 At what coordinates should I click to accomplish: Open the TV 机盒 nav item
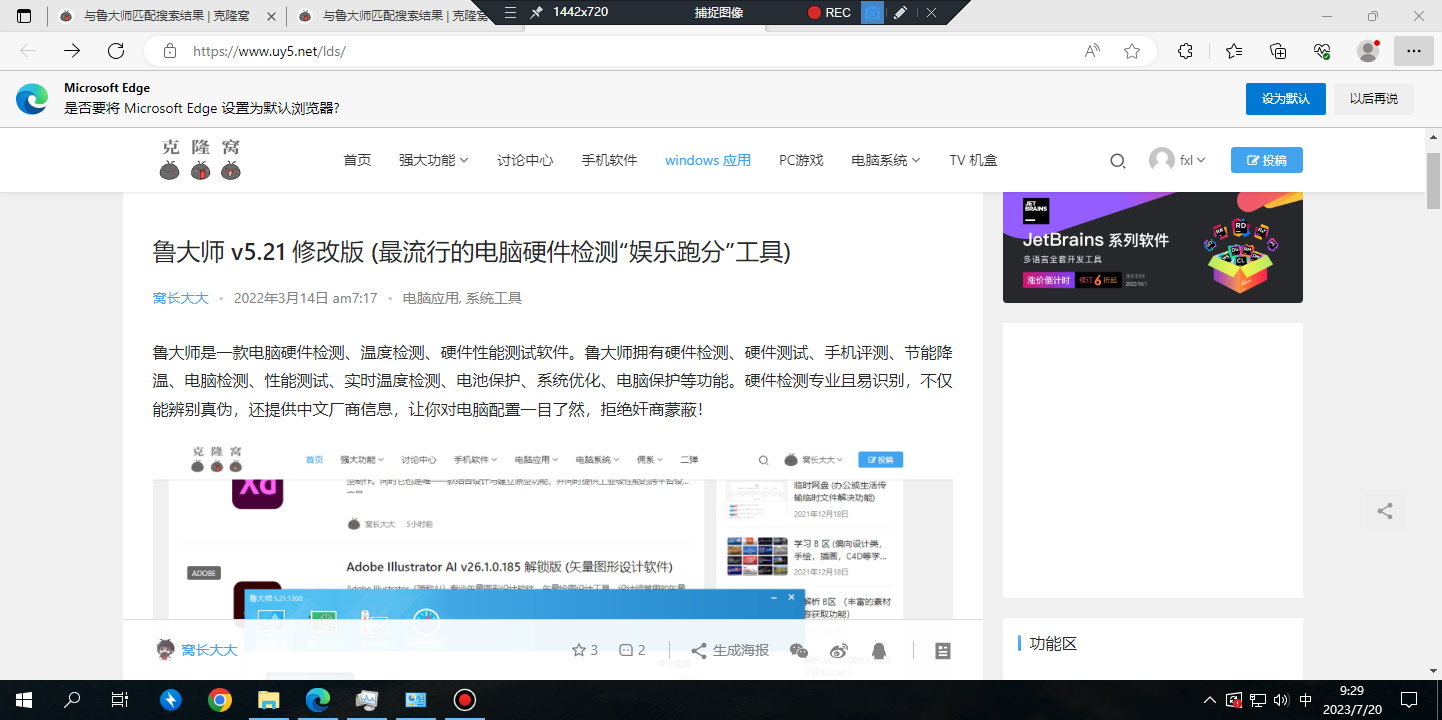pyautogui.click(x=973, y=160)
